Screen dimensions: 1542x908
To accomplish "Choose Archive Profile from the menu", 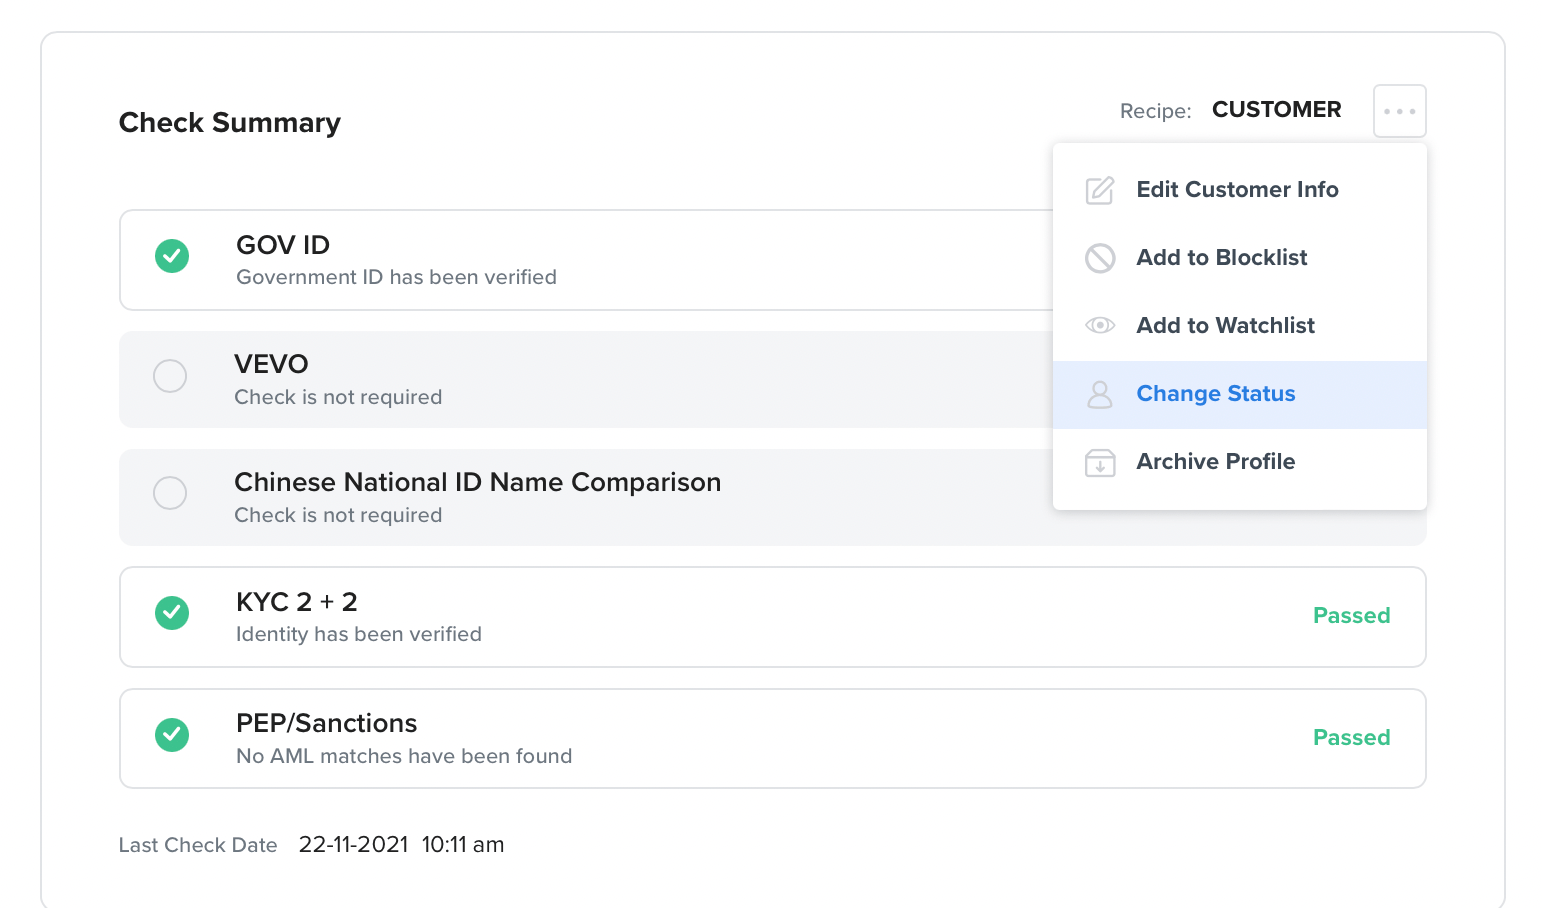I will (1215, 462).
